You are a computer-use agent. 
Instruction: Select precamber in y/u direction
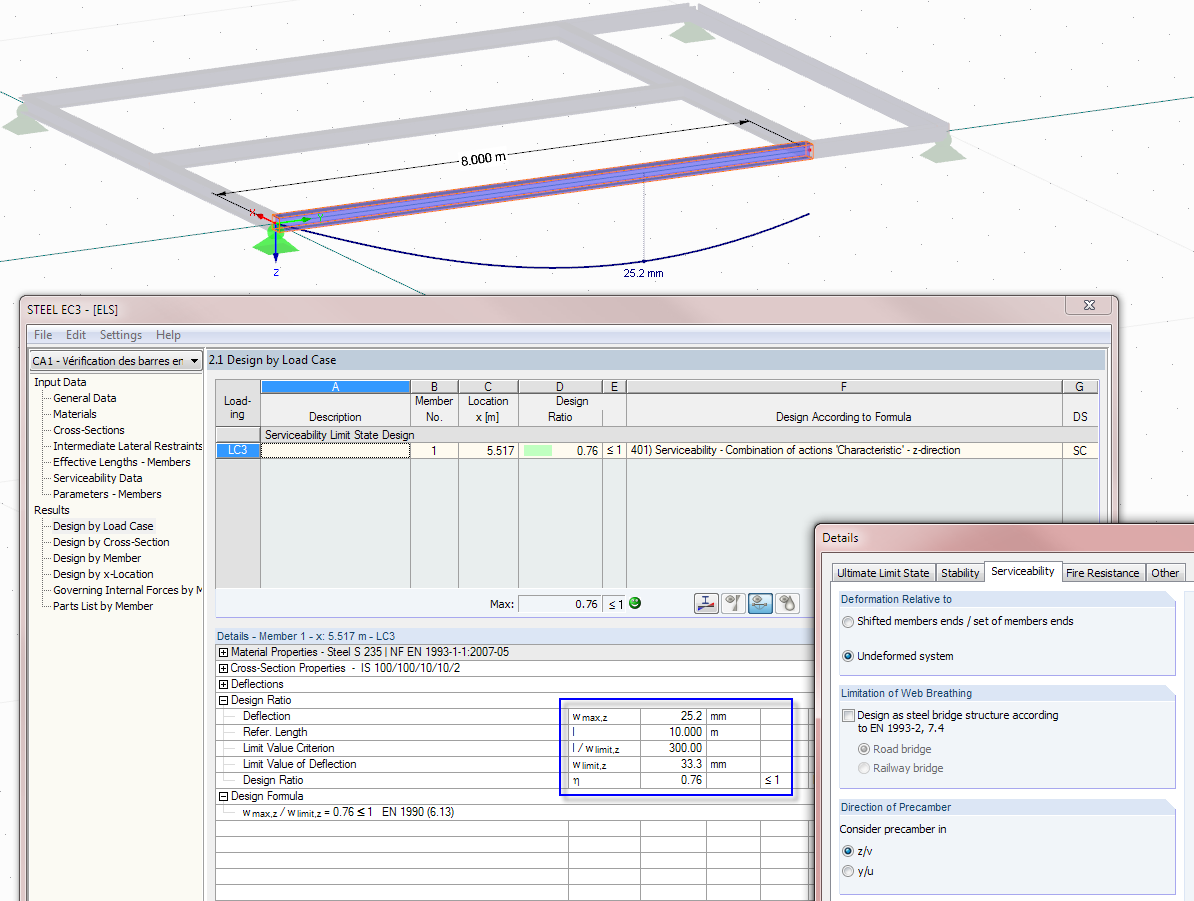click(848, 871)
